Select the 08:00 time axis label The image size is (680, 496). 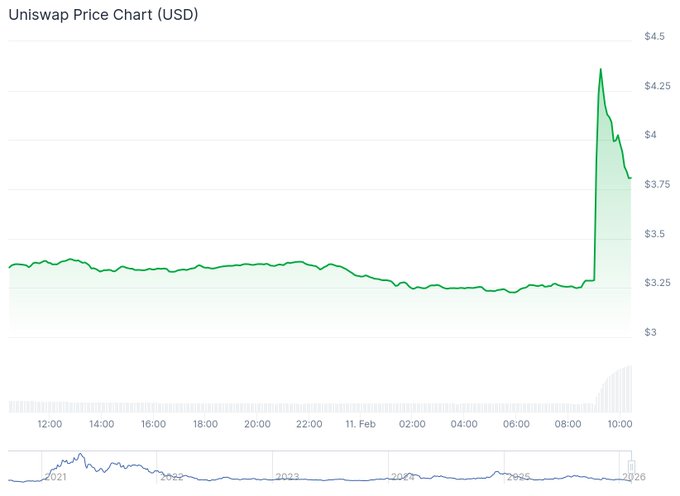[x=567, y=424]
